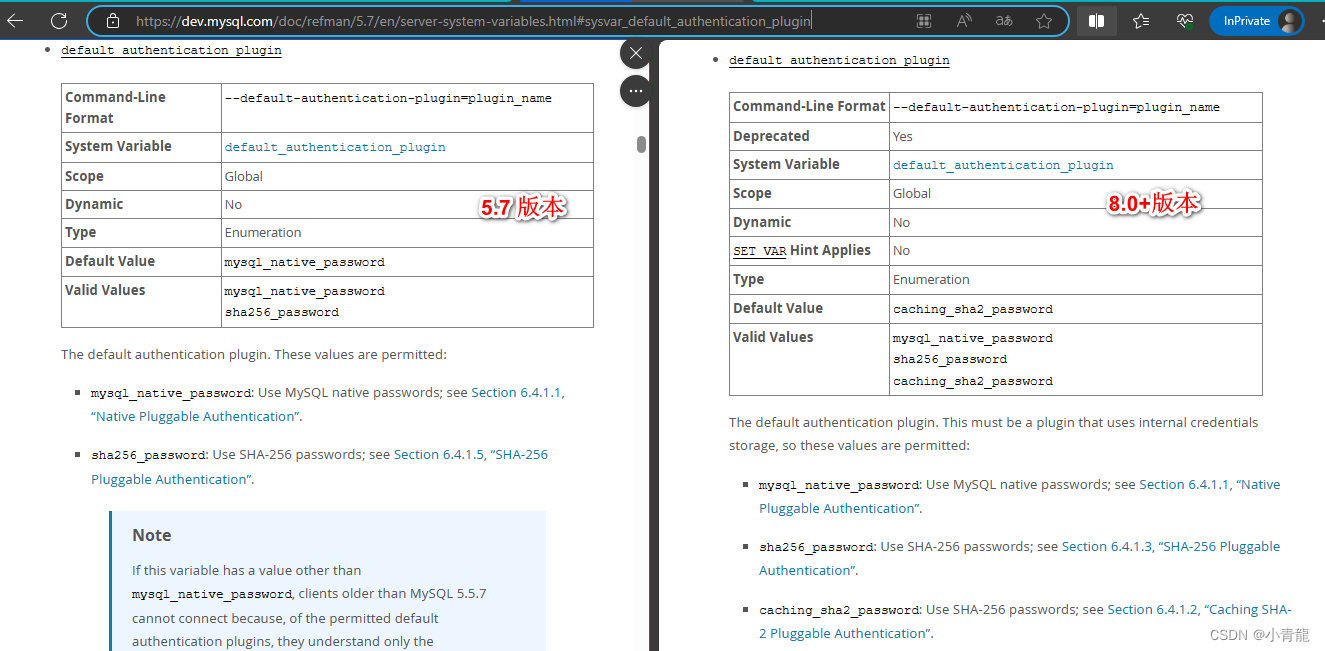The image size is (1325, 651).
Task: Open Section 6.4.1.1 Native Pluggable Authentication, left pane
Action: [329, 404]
